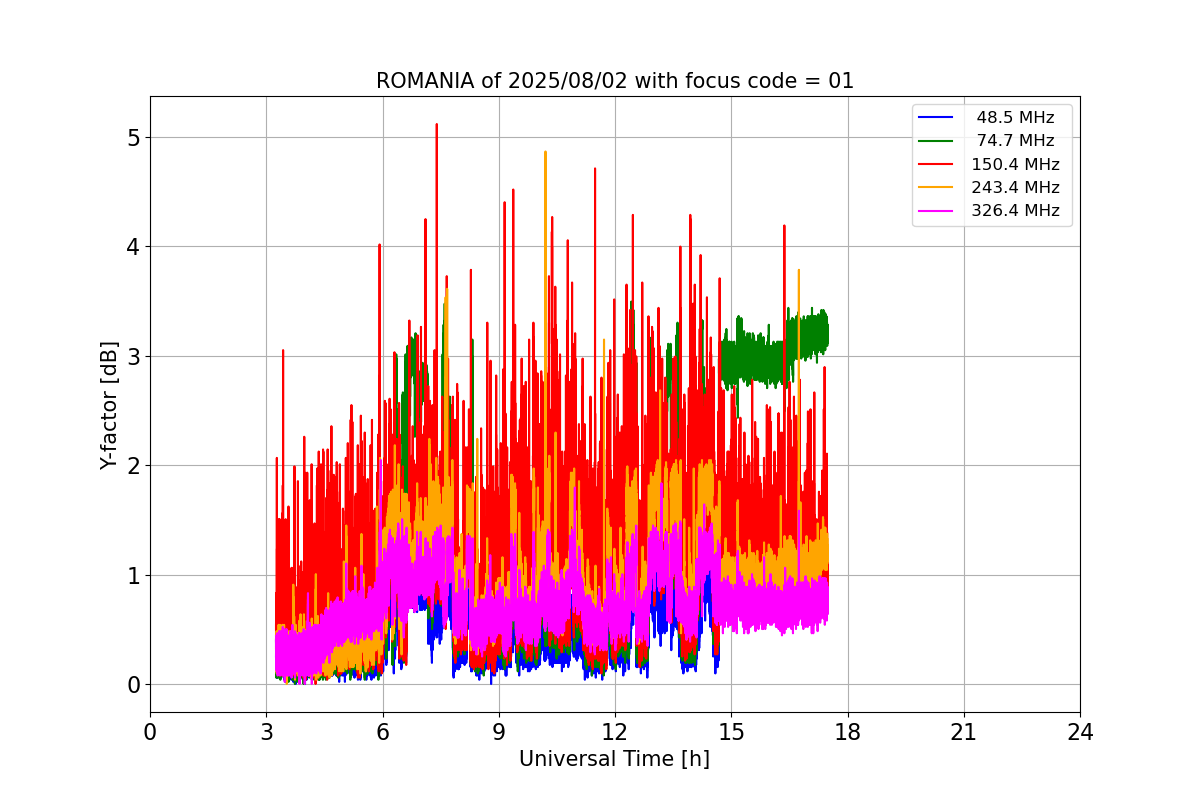Click x-axis tick label 3

tap(266, 732)
